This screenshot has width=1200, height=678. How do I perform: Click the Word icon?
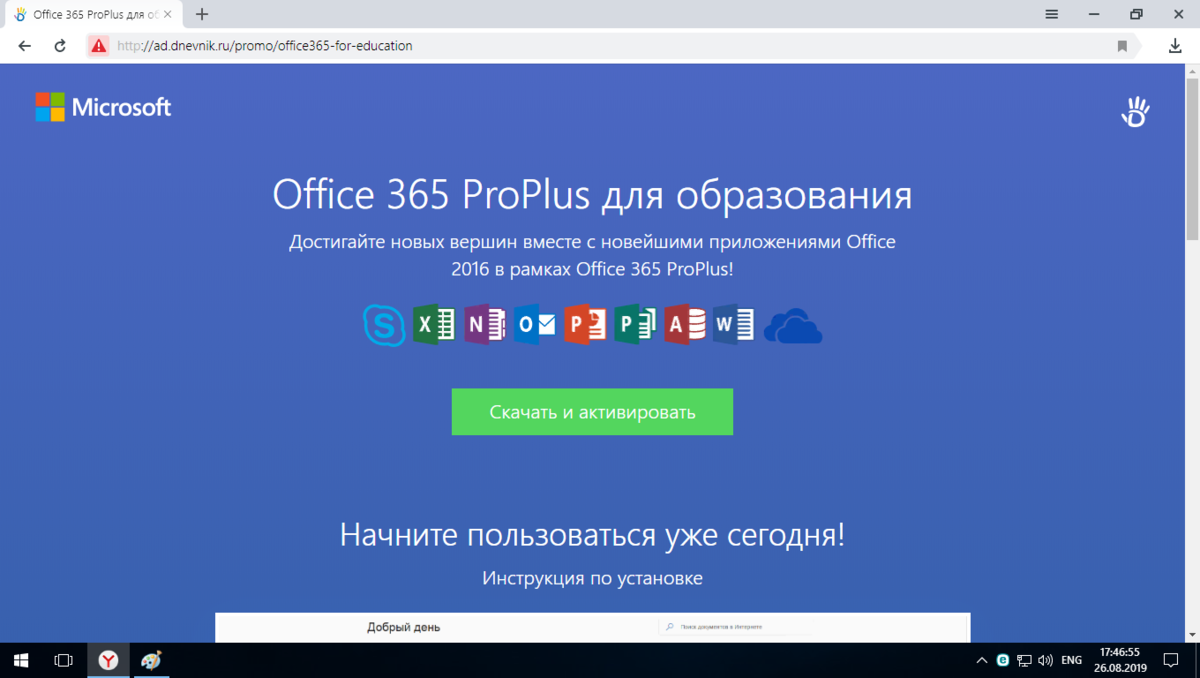point(734,324)
